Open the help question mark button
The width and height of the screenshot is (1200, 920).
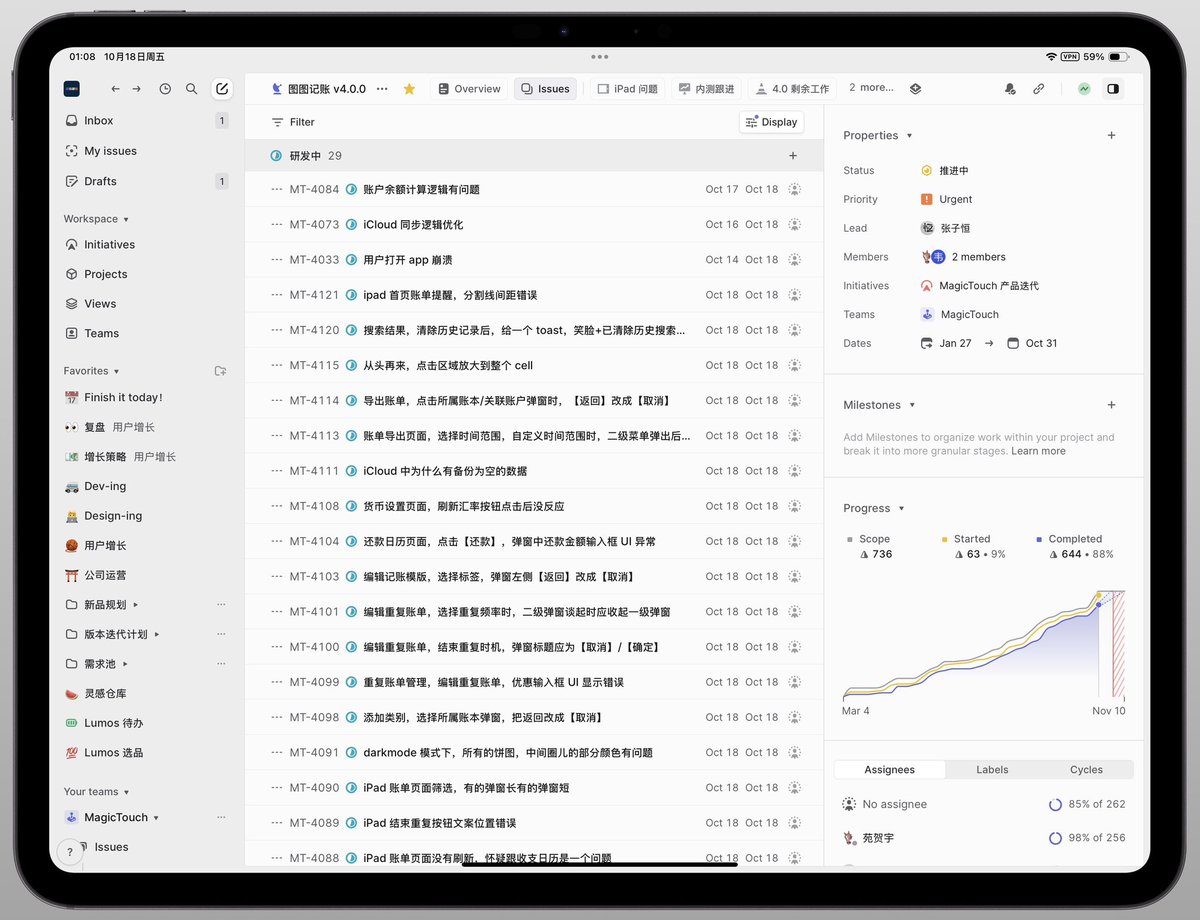pos(69,852)
